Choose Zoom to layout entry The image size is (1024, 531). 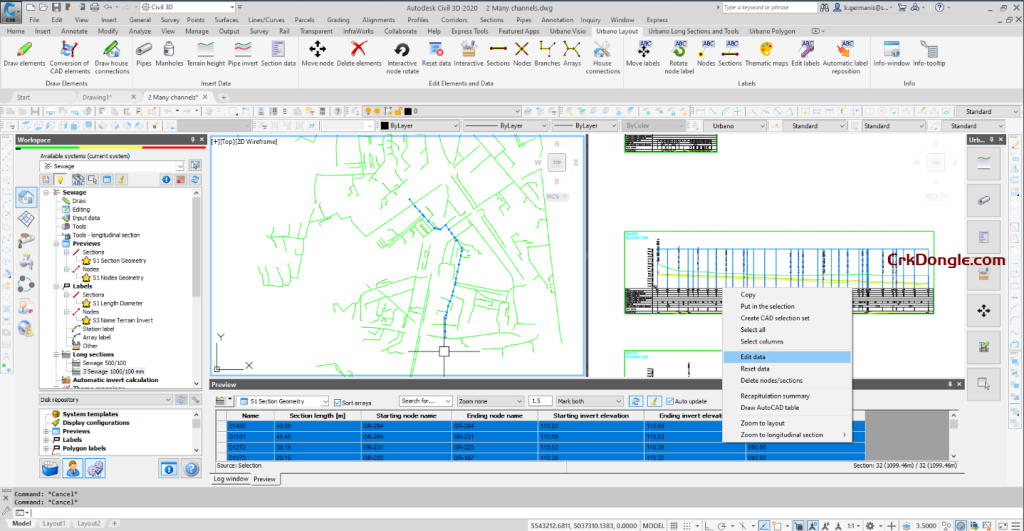(x=787, y=423)
